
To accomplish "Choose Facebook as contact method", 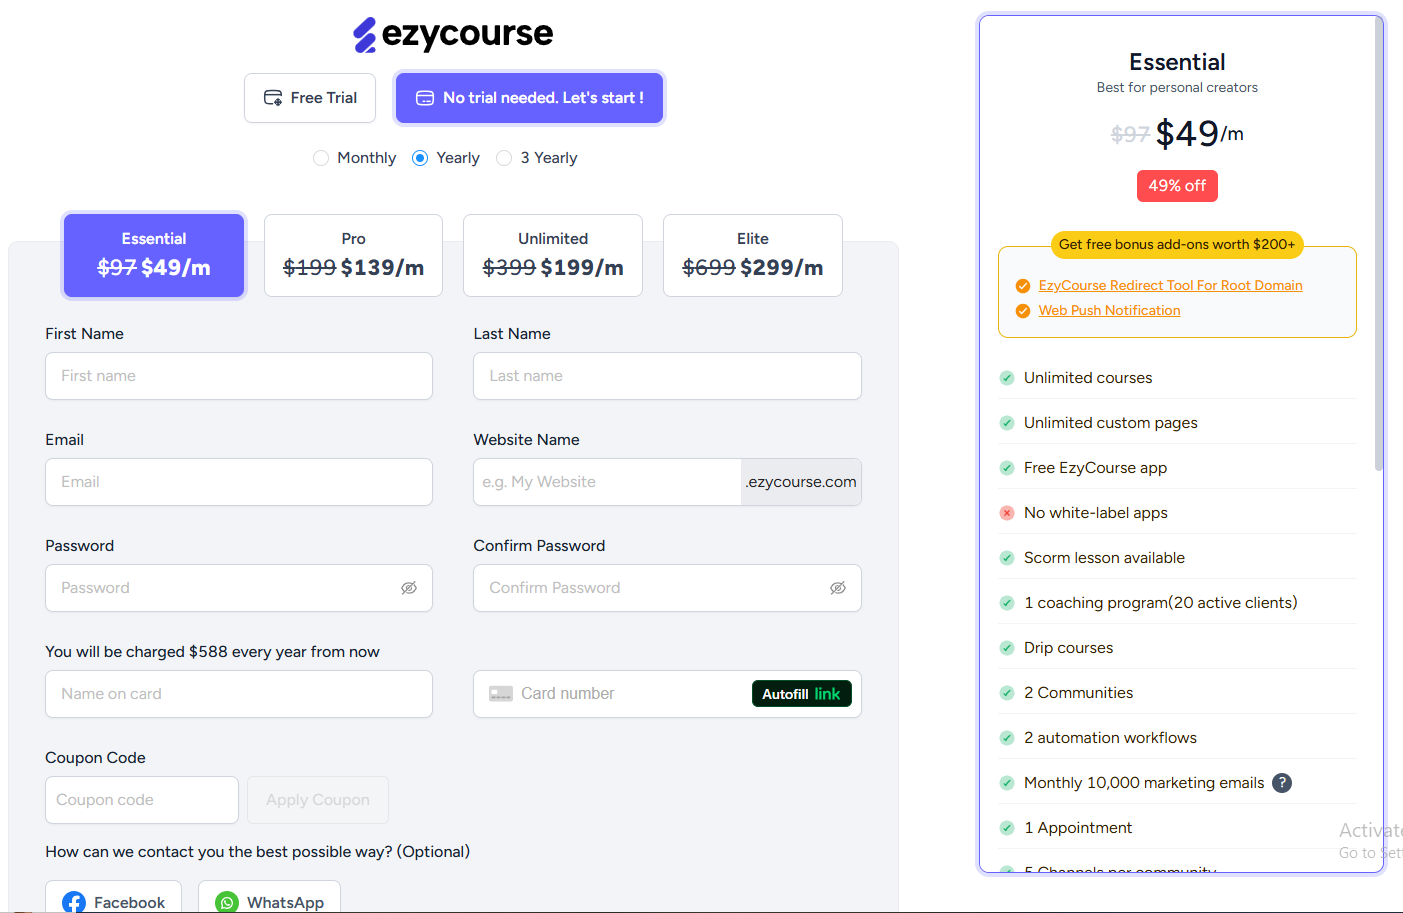I will 114,898.
